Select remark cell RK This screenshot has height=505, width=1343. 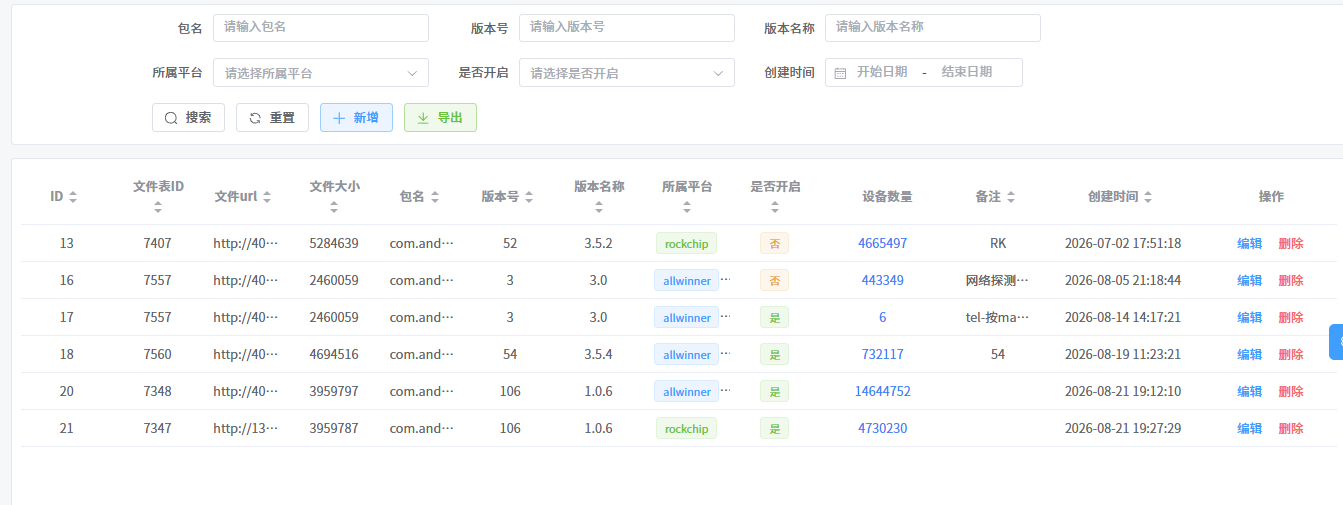coord(998,243)
